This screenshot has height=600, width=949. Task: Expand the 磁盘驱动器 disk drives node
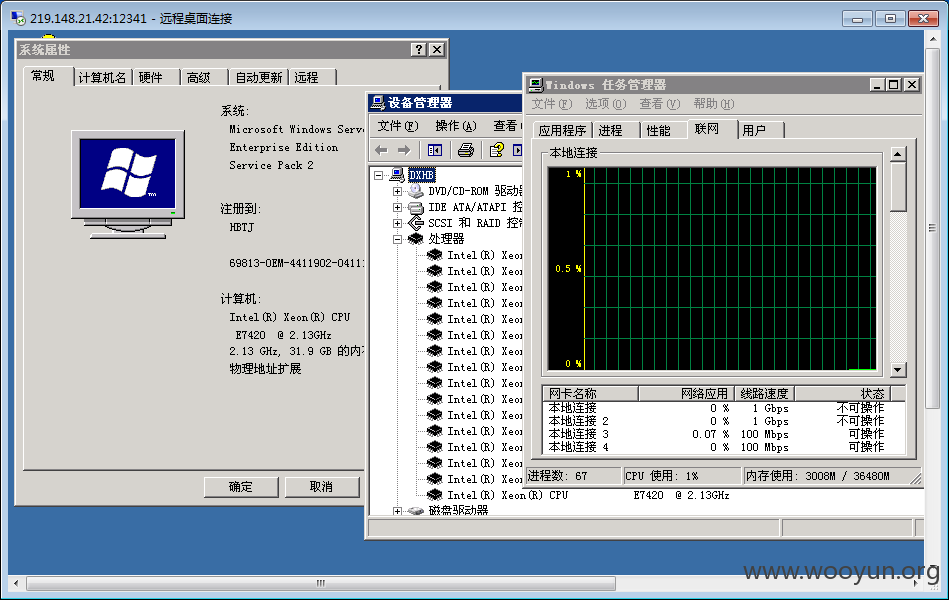[397, 511]
